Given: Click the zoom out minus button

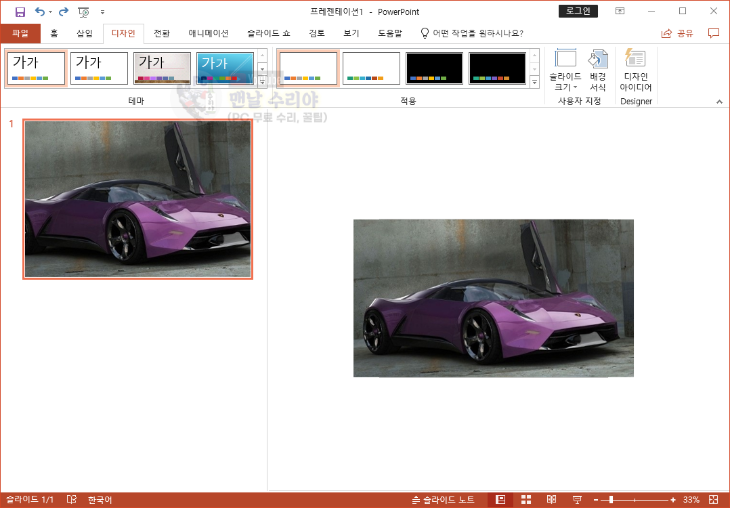Looking at the screenshot, I should [x=596, y=500].
